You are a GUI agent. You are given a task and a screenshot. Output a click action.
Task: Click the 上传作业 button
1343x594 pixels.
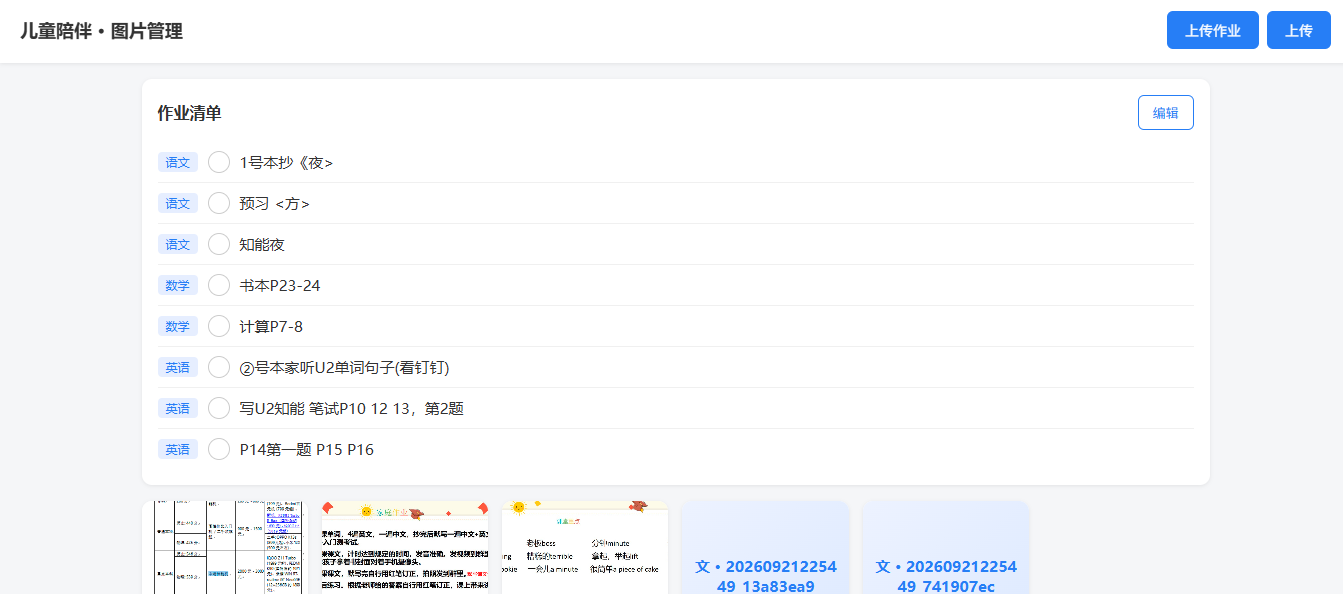click(x=1212, y=30)
